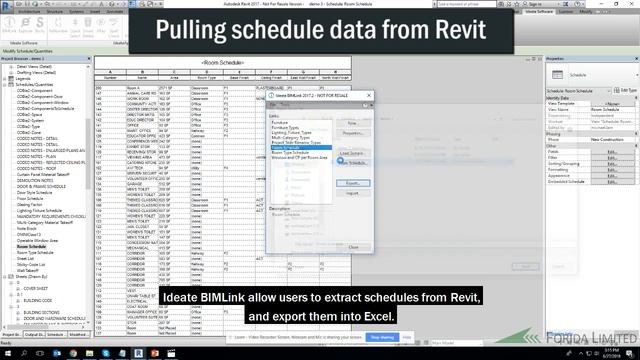Close the Properties panel
Screen dimensions: 640x360
pyautogui.click(x=636, y=59)
